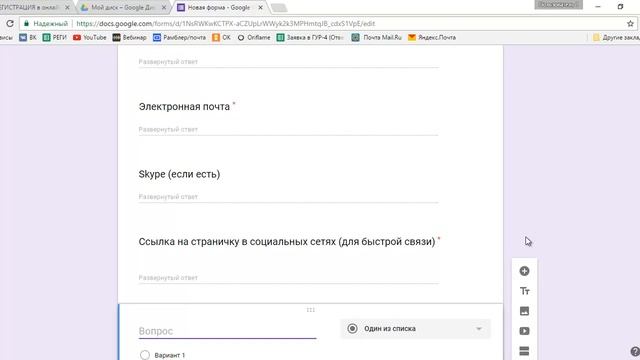Insert an image via sidebar icon
Image resolution: width=640 pixels, height=360 pixels.
click(524, 311)
